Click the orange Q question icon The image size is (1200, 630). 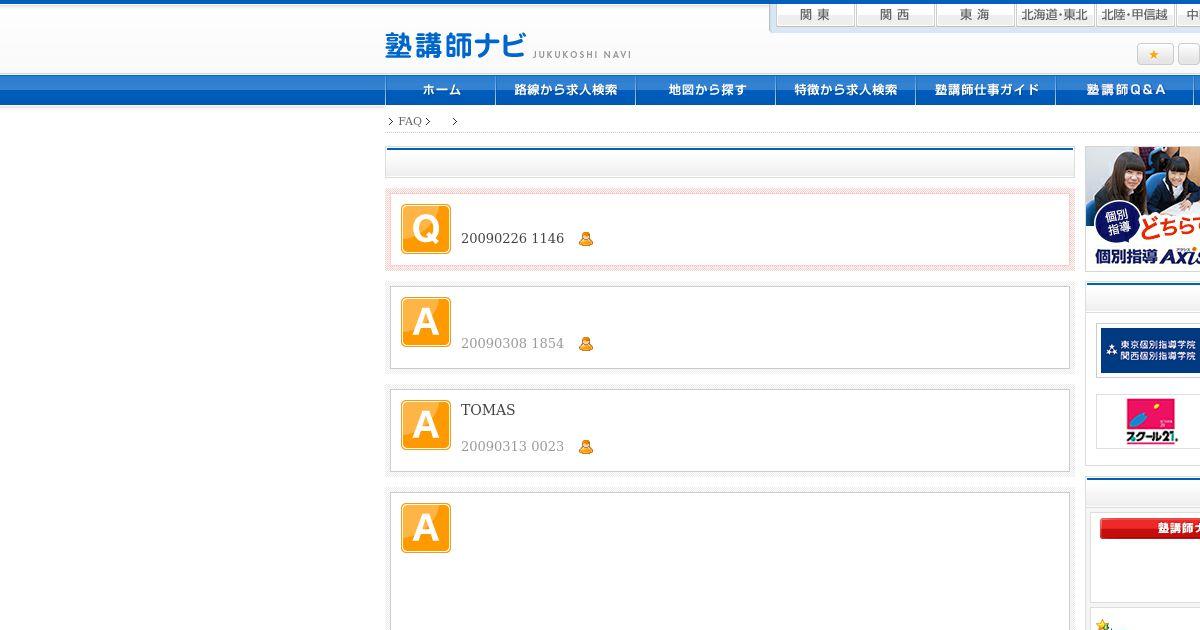click(x=426, y=229)
